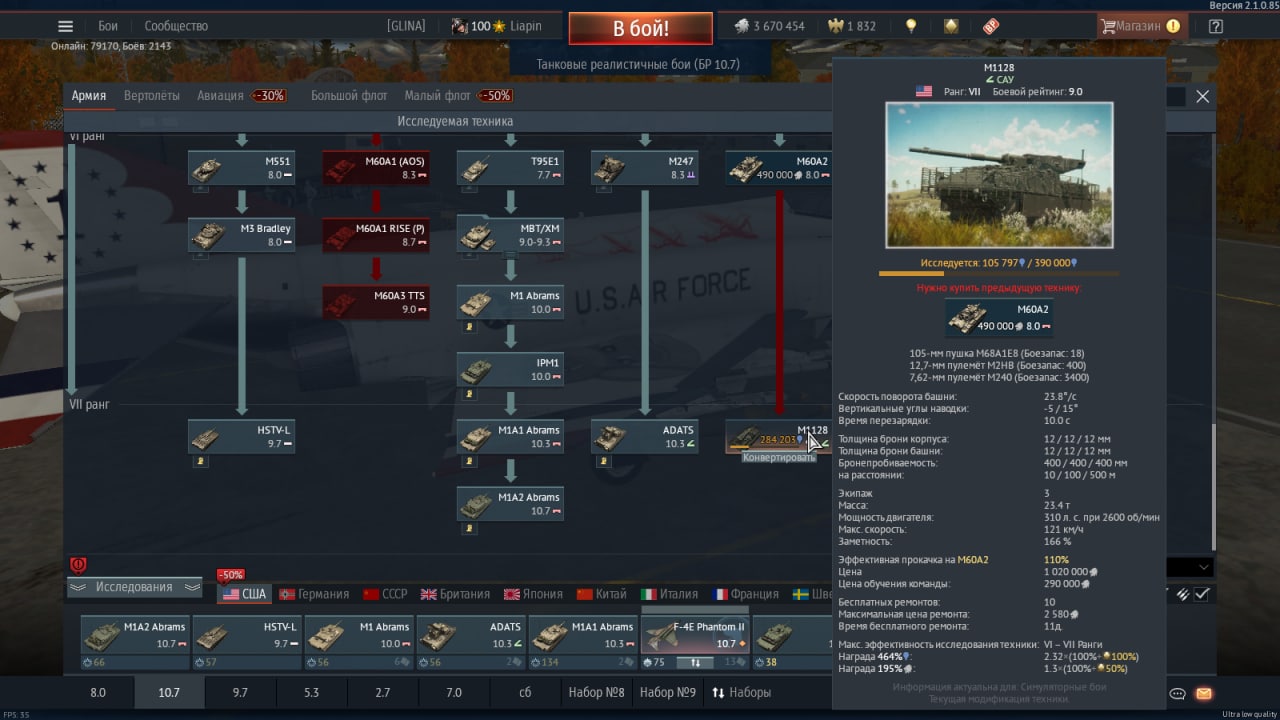Select the СССР nation tab
Image resolution: width=1280 pixels, height=720 pixels.
pyautogui.click(x=386, y=594)
